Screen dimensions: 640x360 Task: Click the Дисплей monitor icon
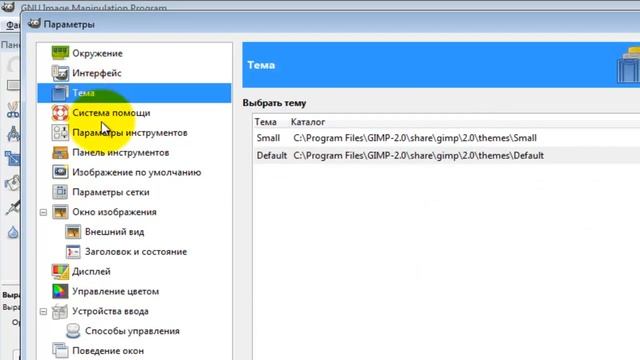(60, 271)
